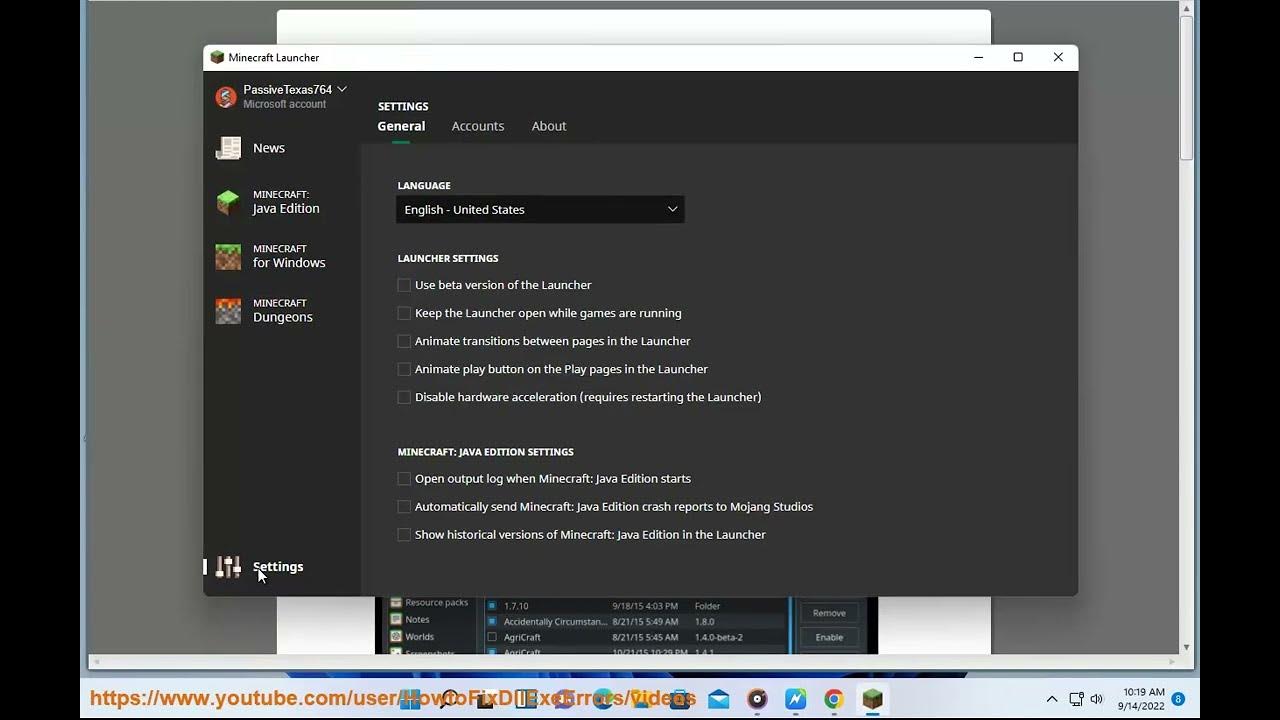
Task: Select Resource packs in the background list
Action: 429,603
